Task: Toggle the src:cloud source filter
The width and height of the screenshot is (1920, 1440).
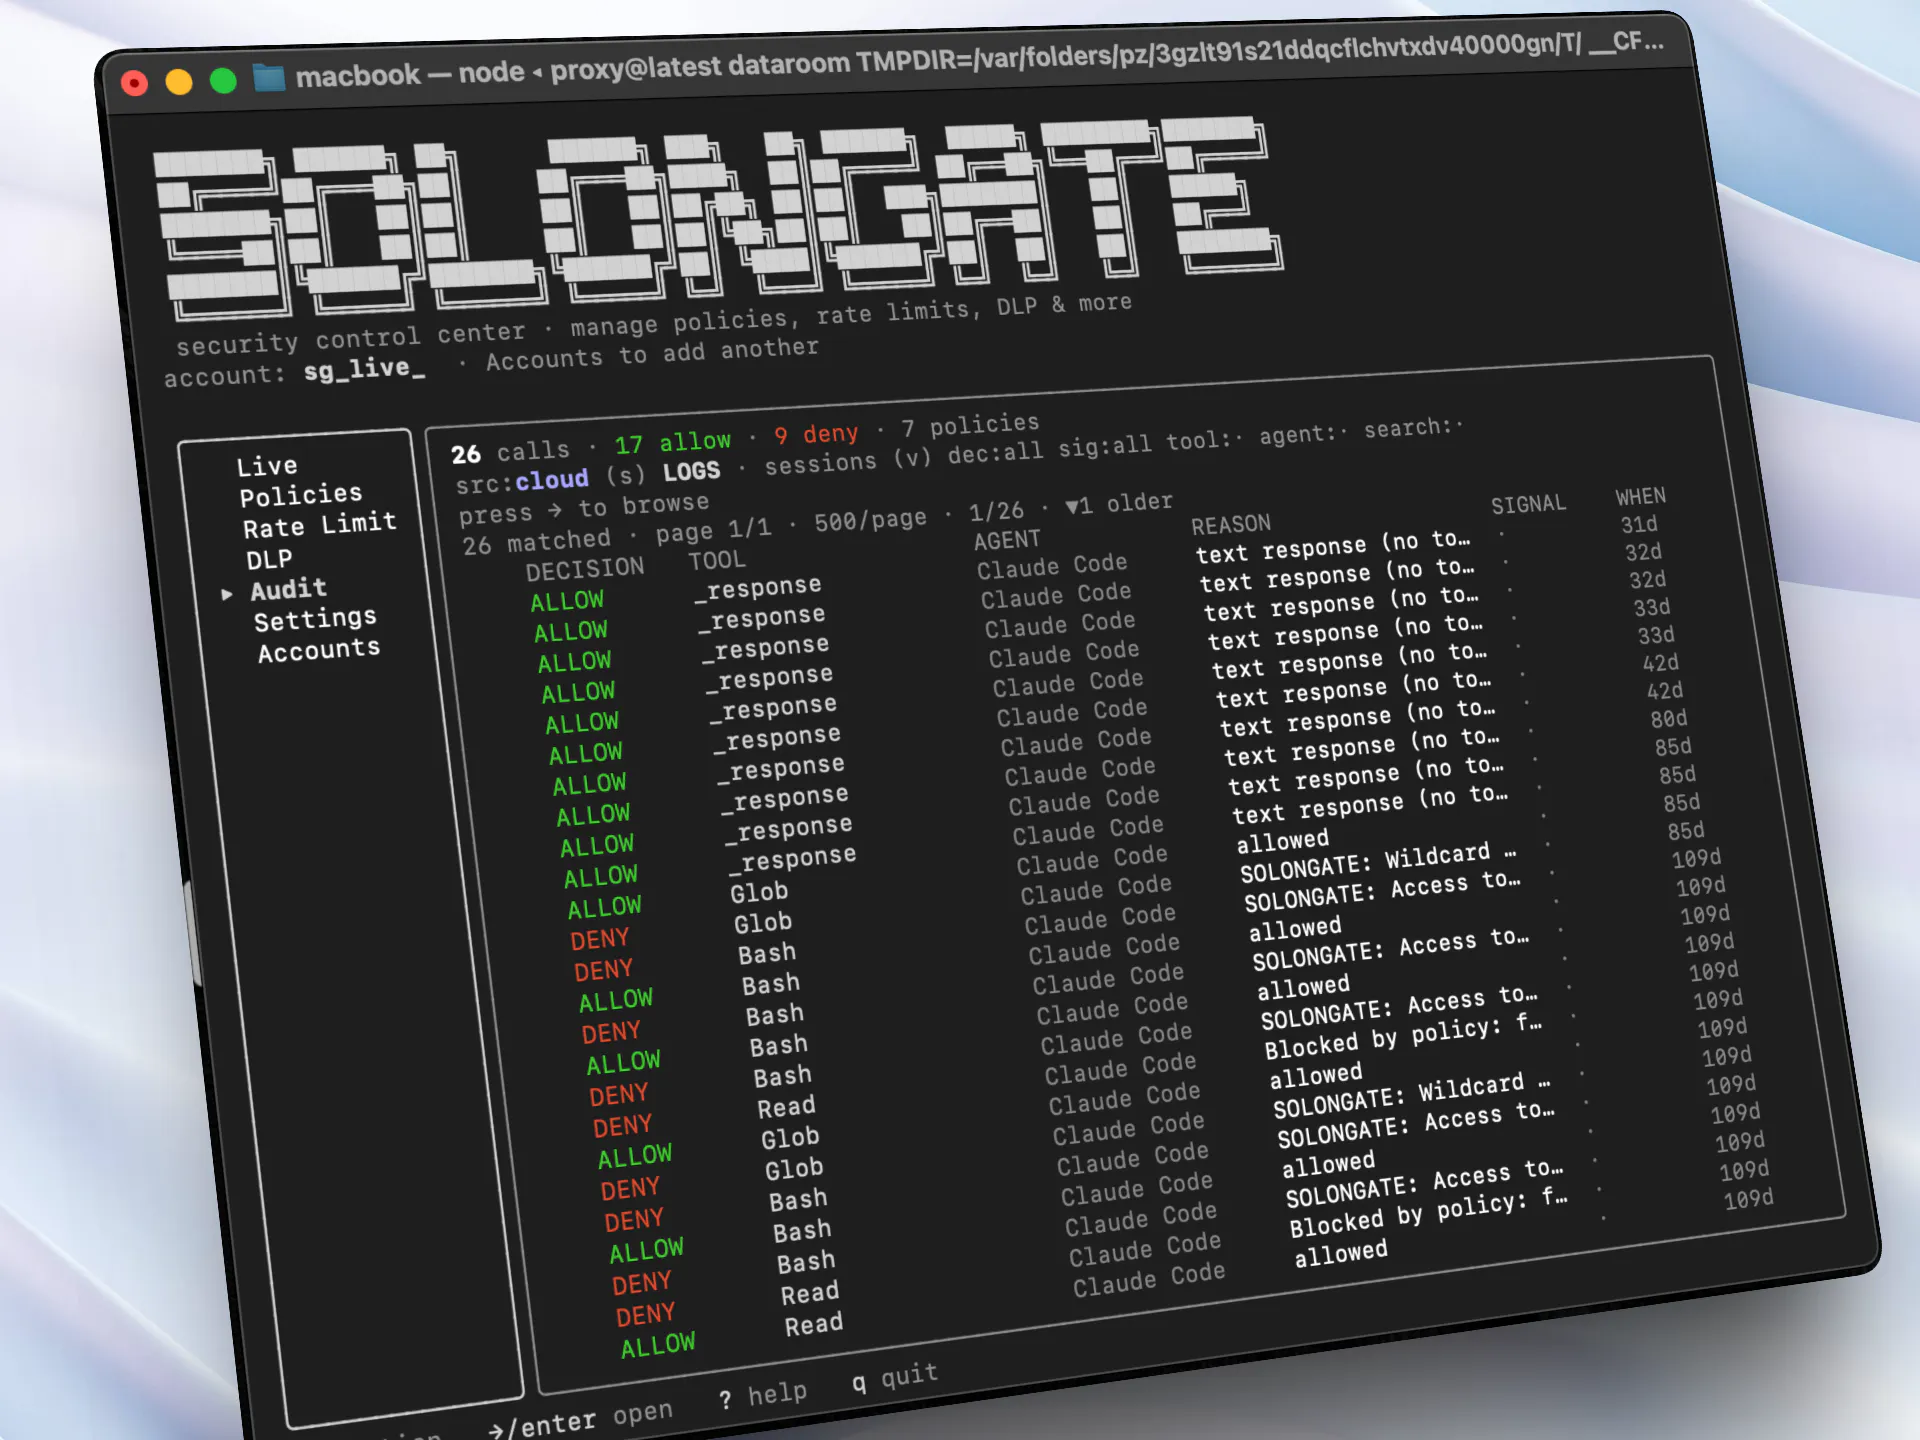Action: coord(522,482)
